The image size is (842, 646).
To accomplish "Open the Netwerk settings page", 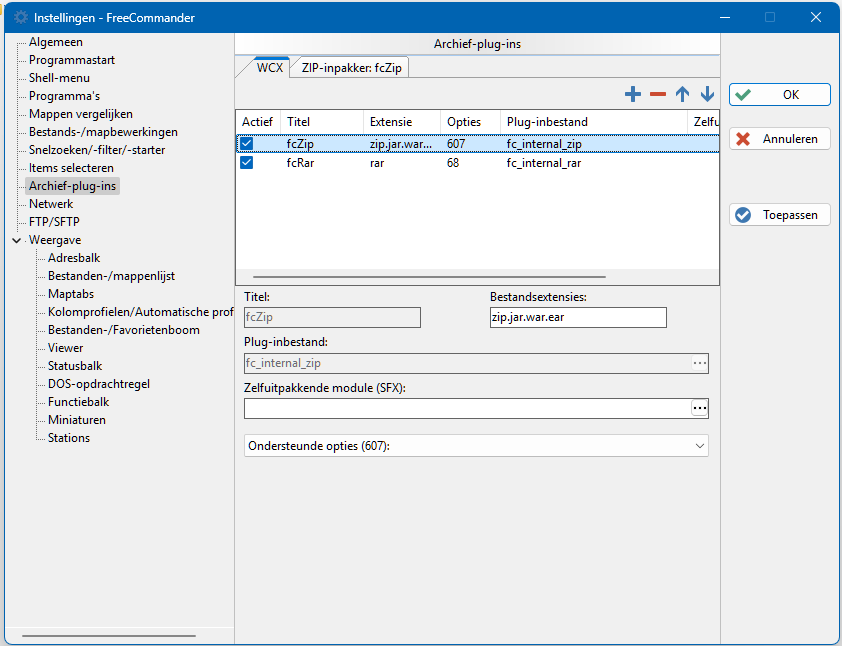I will (51, 204).
